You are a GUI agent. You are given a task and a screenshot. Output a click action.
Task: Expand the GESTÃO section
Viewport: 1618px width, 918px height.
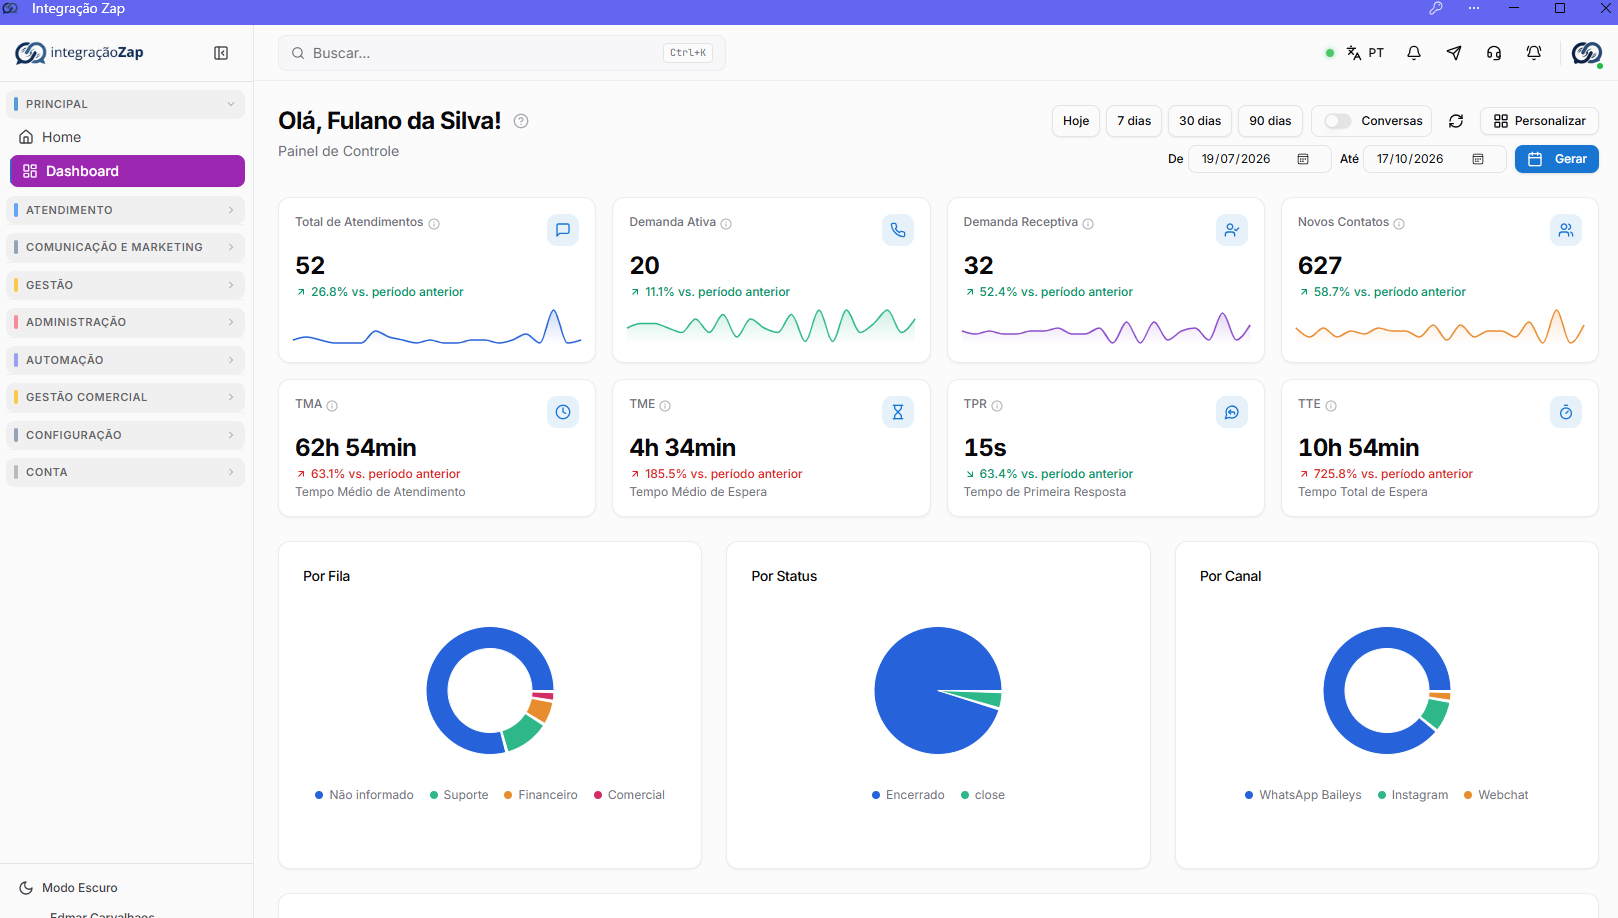pyautogui.click(x=126, y=285)
